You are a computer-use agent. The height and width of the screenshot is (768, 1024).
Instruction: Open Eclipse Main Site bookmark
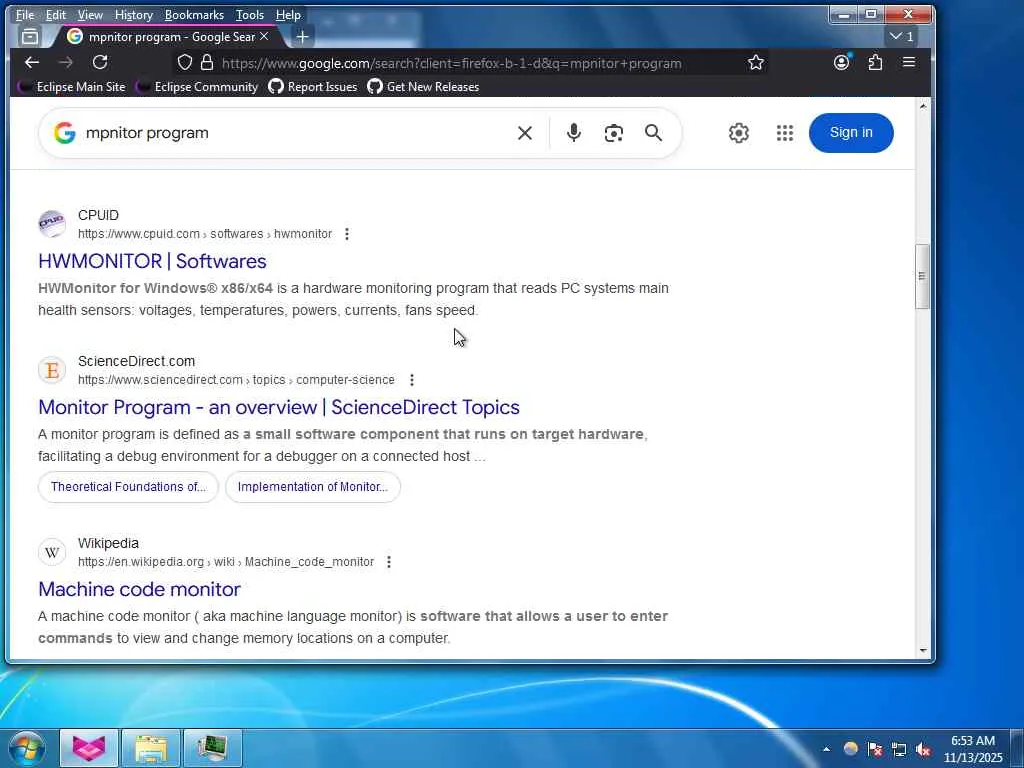(71, 87)
